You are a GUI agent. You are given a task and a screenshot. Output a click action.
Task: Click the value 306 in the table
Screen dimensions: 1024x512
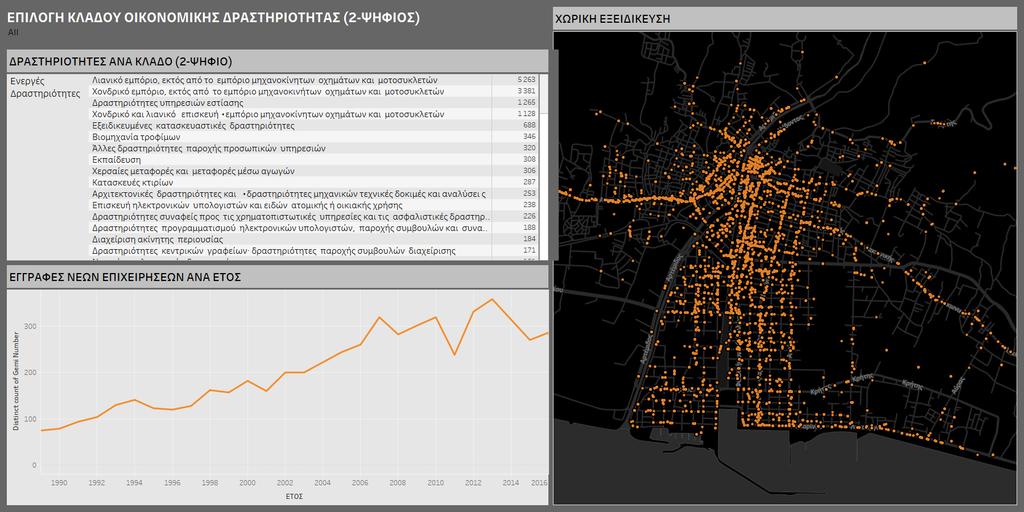click(529, 171)
